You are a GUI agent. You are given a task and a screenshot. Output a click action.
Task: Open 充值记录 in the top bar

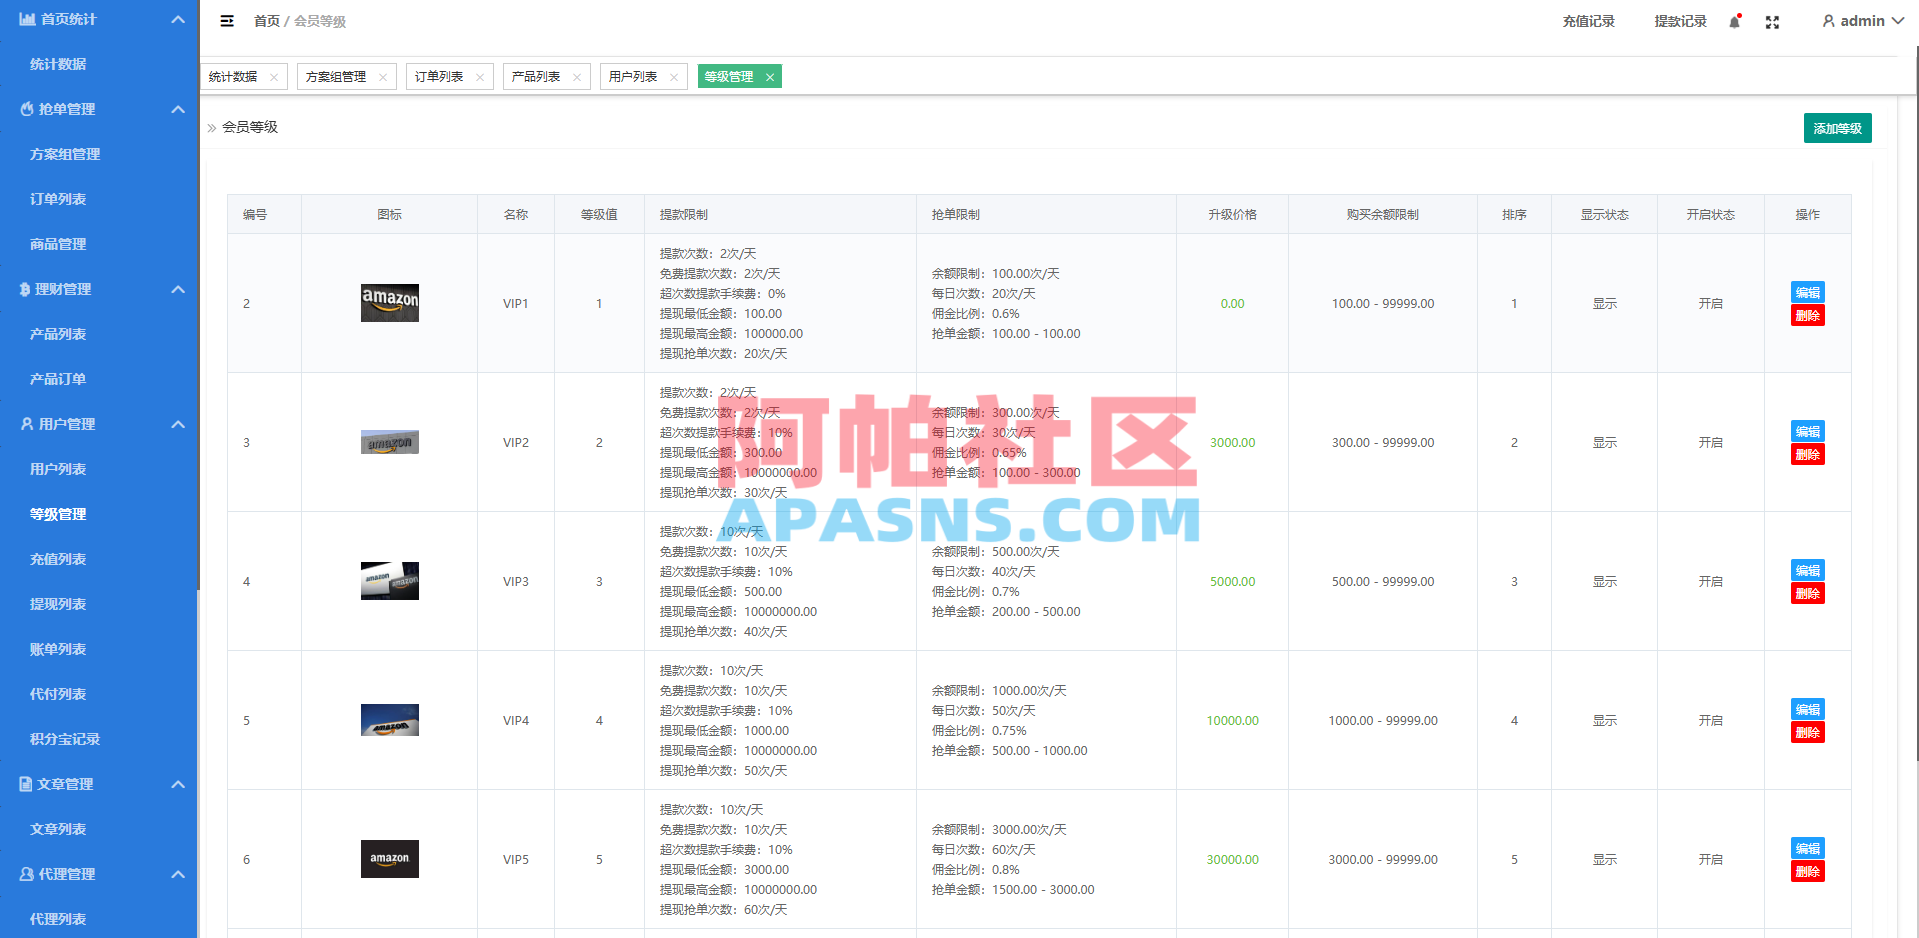point(1588,21)
